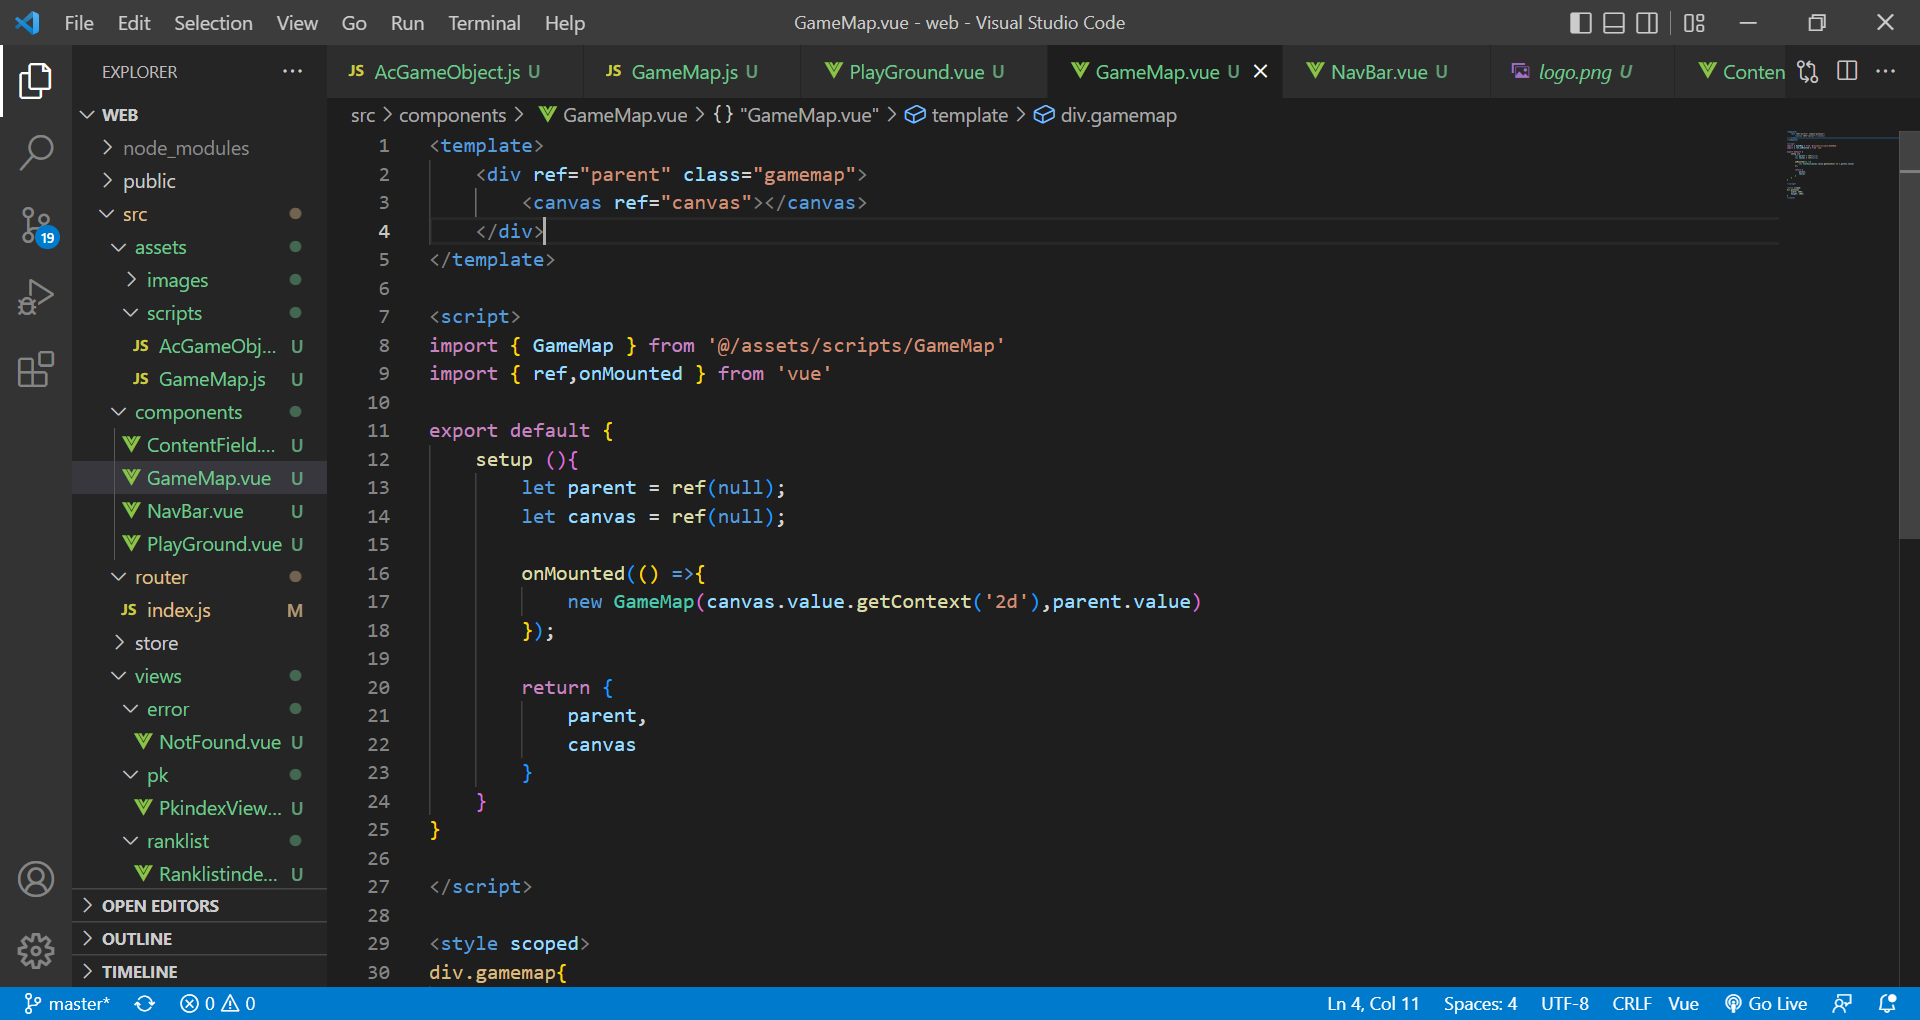Open the Extensions view
Image resolution: width=1920 pixels, height=1020 pixels.
(36, 370)
